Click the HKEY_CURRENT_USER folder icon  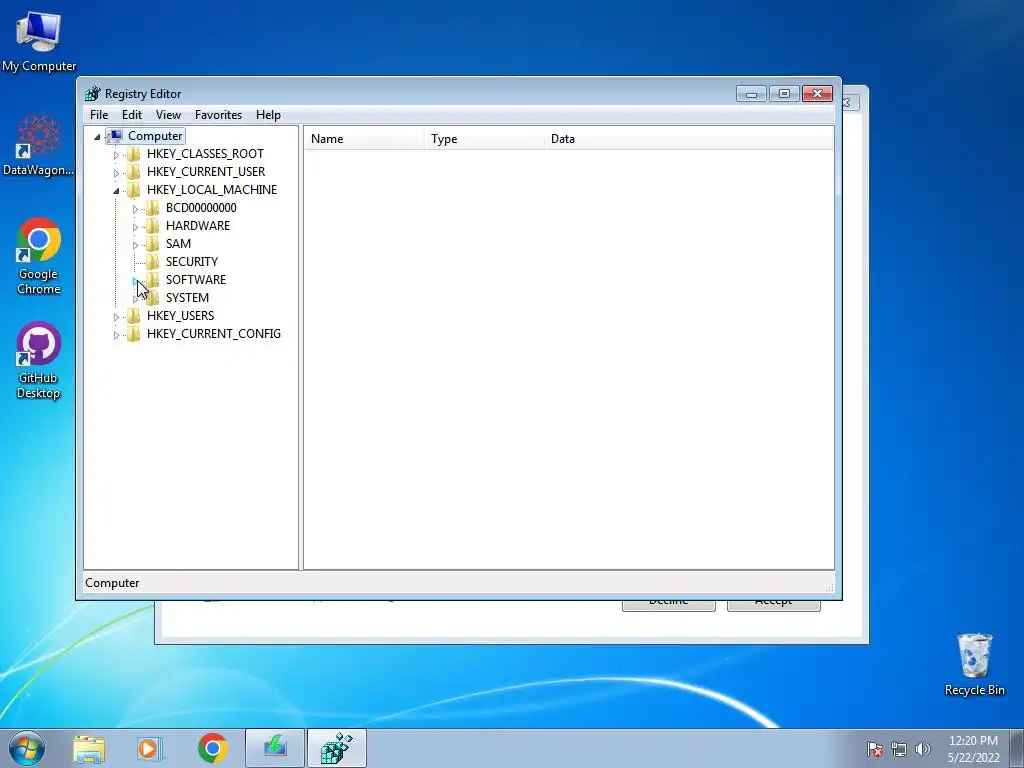pyautogui.click(x=133, y=172)
